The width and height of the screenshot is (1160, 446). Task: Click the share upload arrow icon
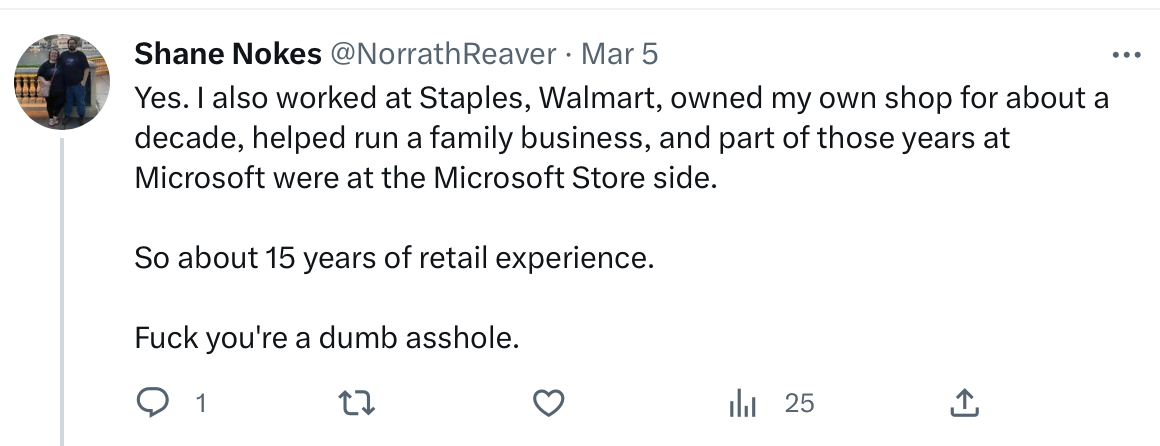pos(964,404)
